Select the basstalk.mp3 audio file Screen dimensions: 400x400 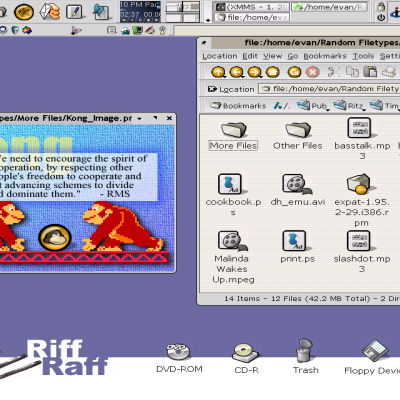point(362,138)
